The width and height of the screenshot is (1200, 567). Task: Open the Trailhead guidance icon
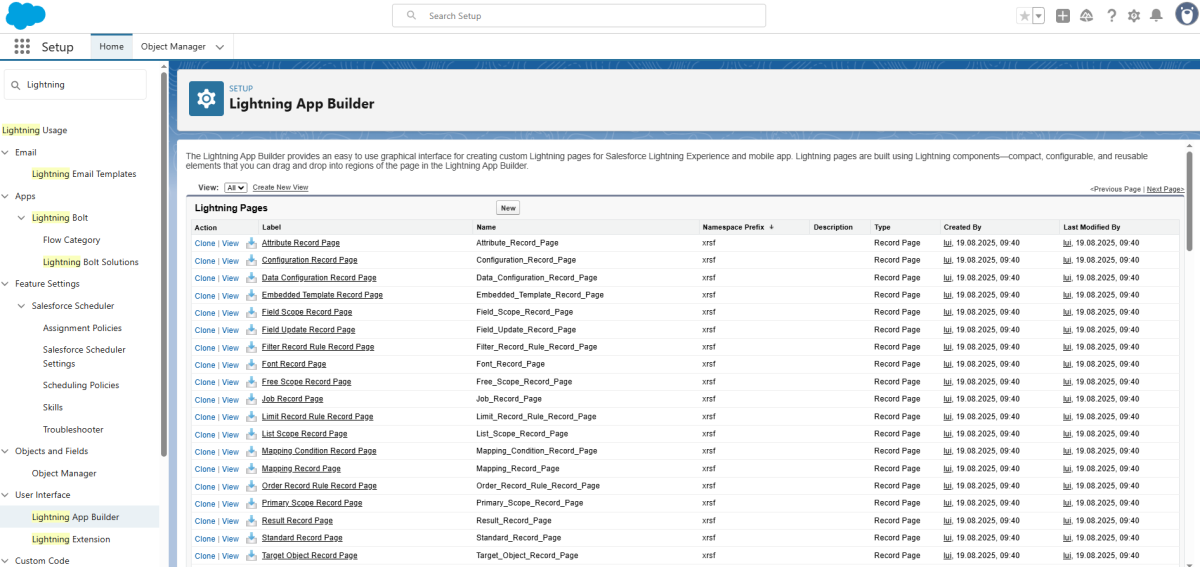[x=1086, y=16]
